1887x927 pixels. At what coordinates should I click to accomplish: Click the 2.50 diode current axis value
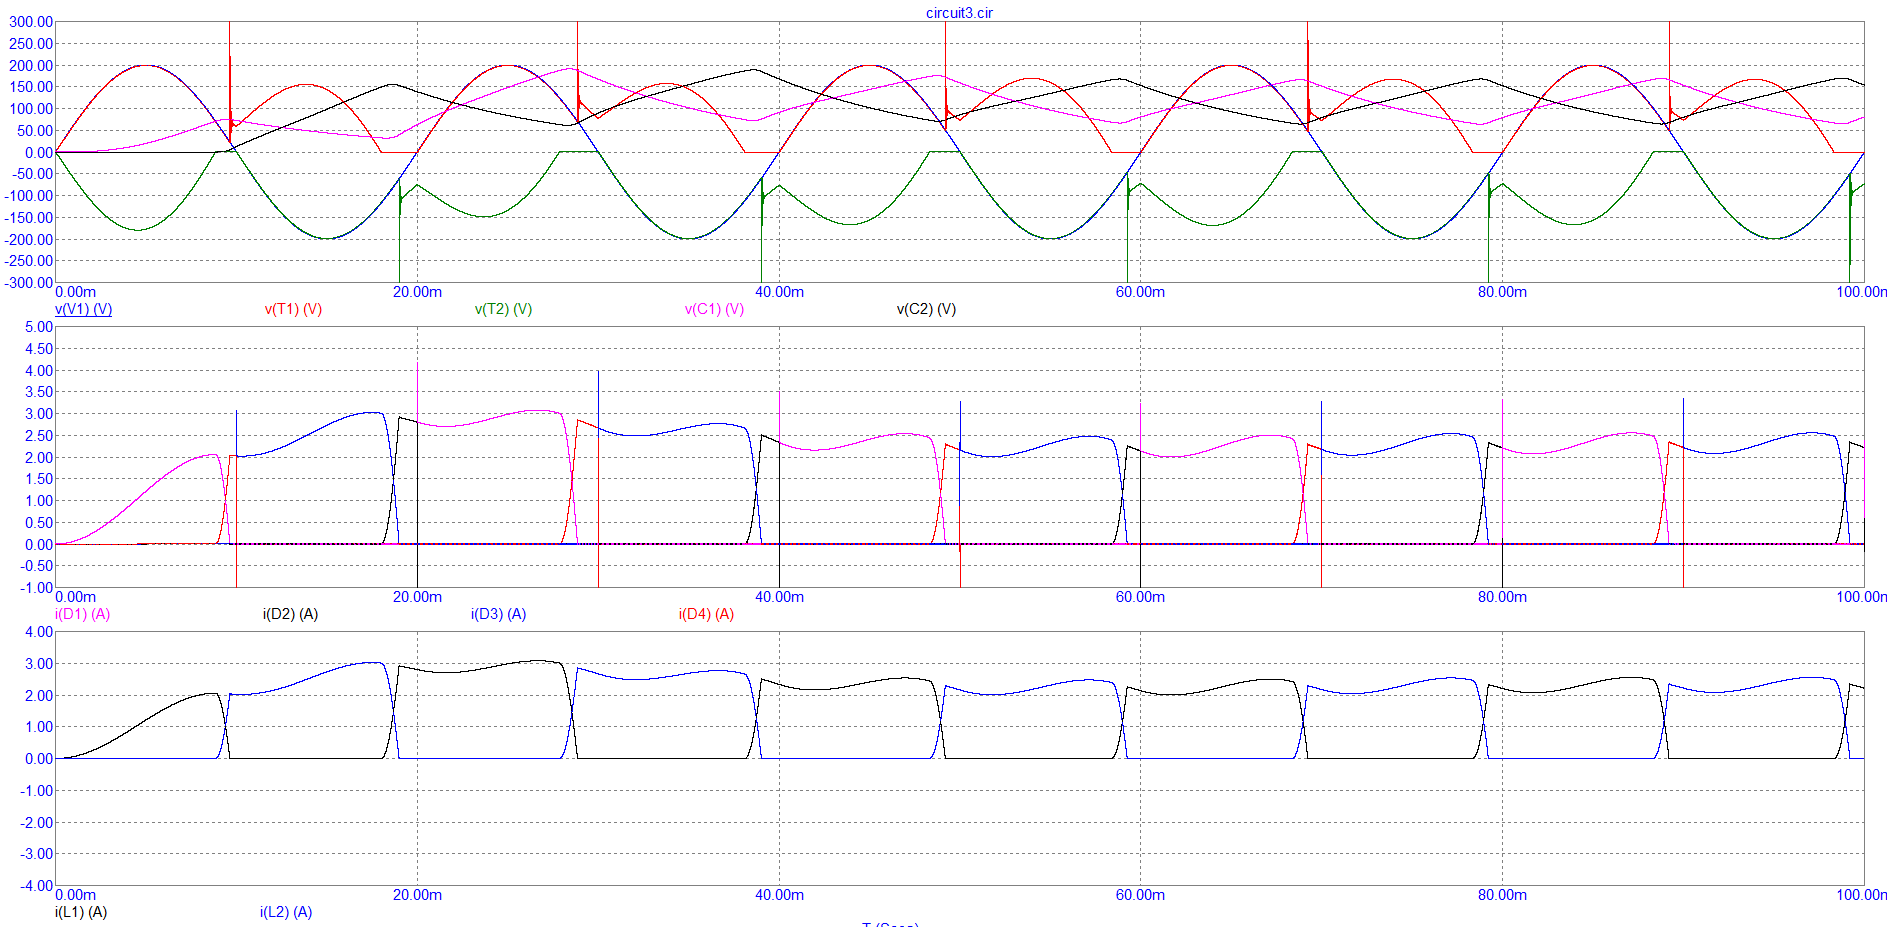(39, 436)
